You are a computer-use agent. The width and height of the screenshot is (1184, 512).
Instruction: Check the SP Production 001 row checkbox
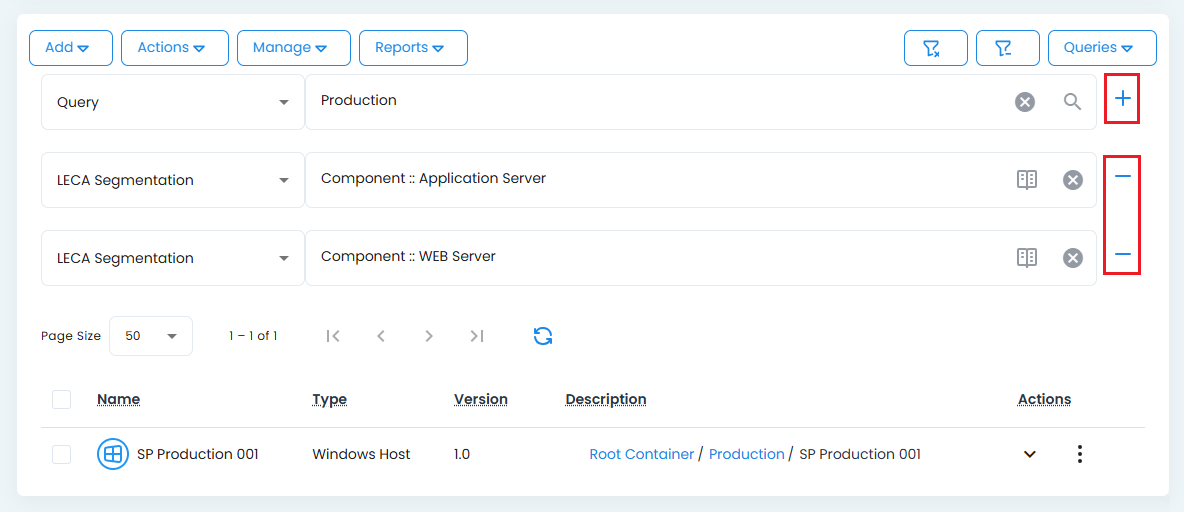tap(62, 454)
